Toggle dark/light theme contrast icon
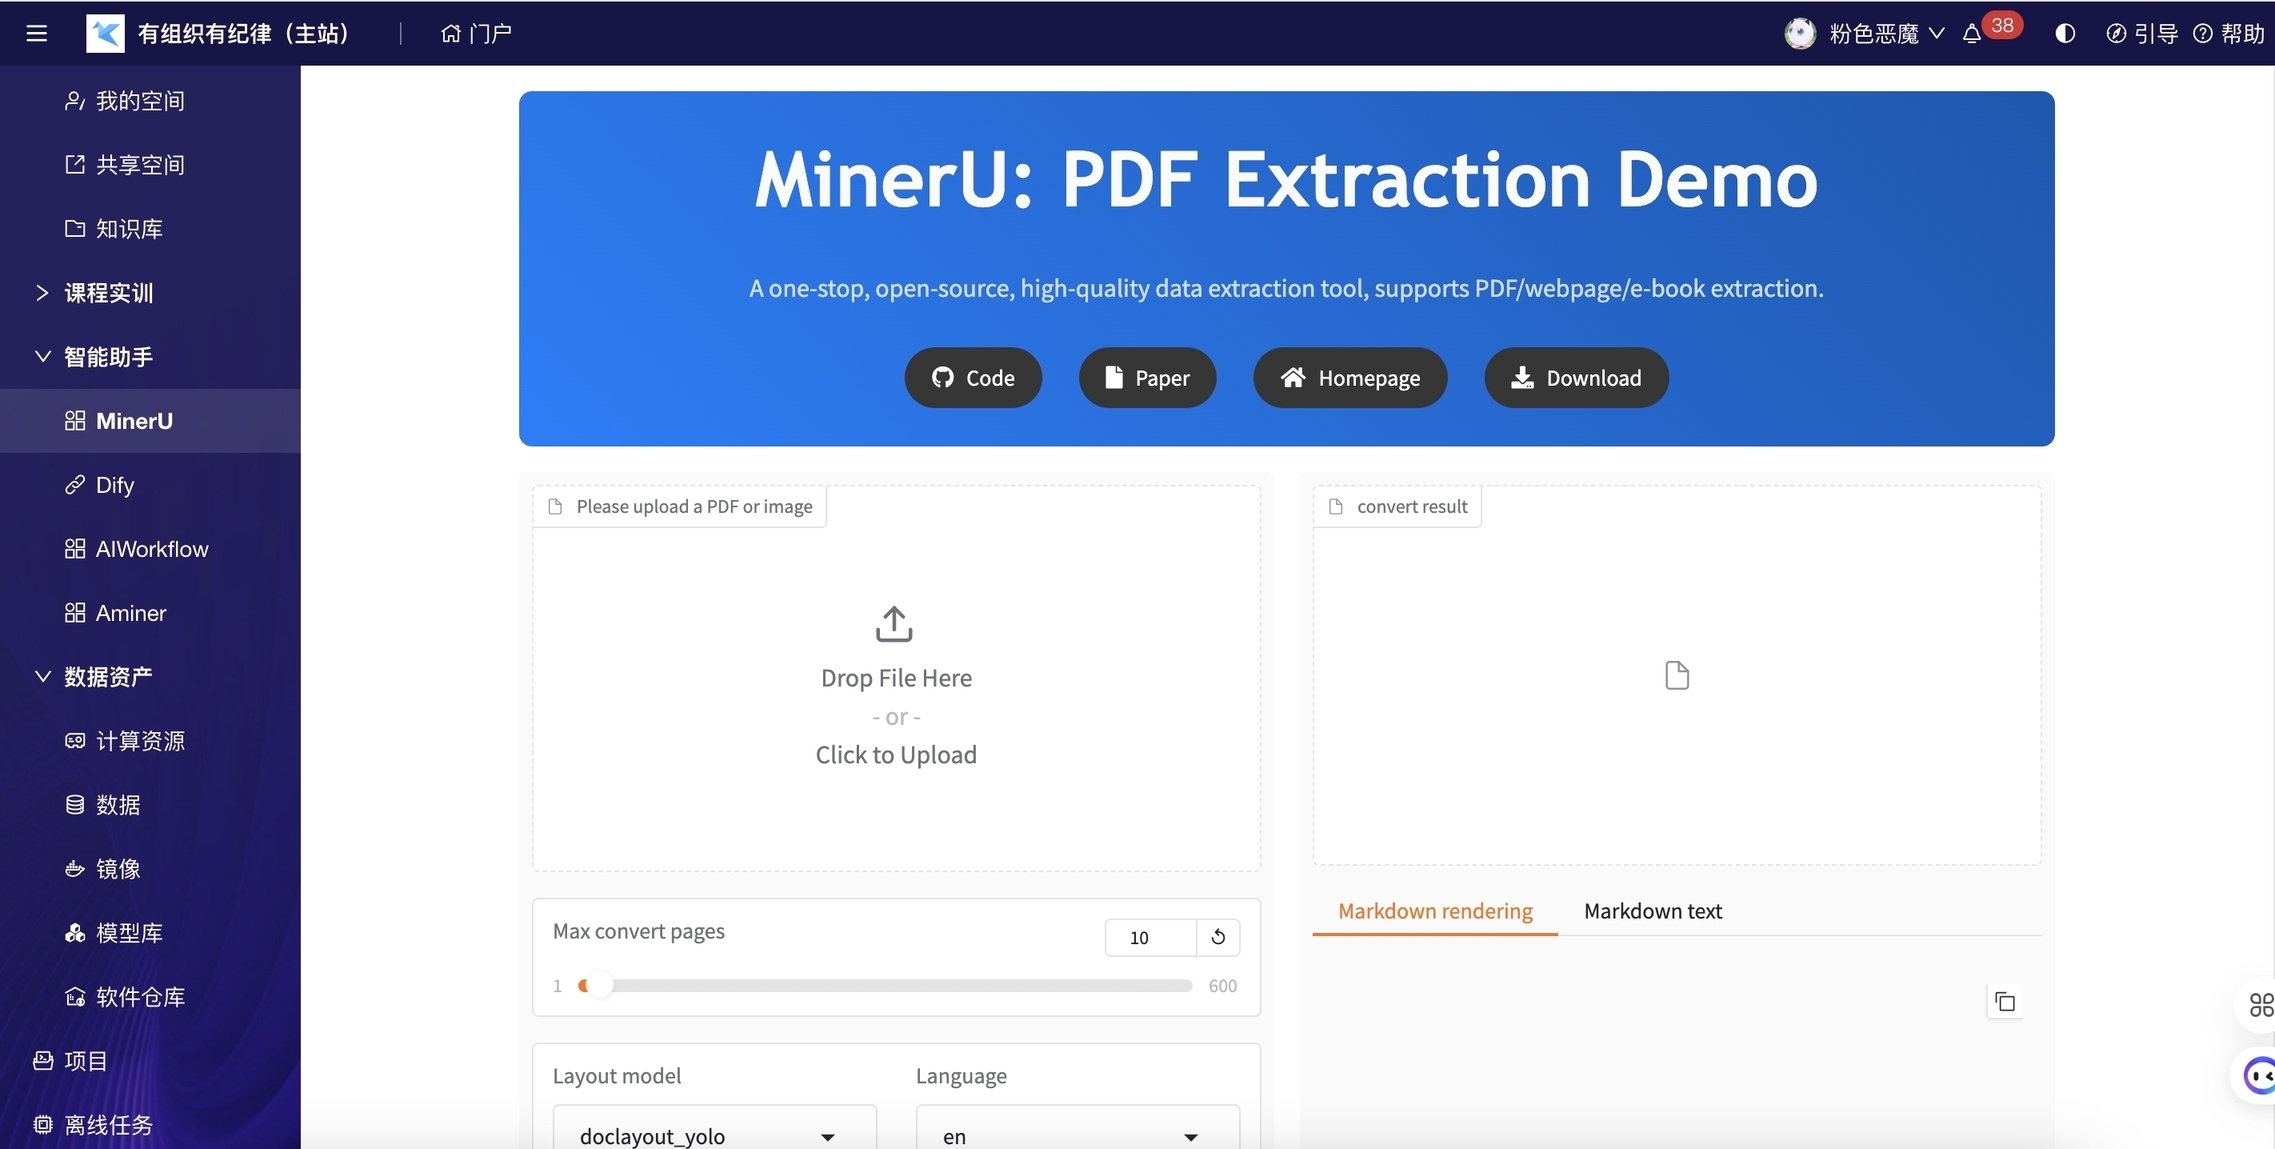 click(x=2065, y=33)
